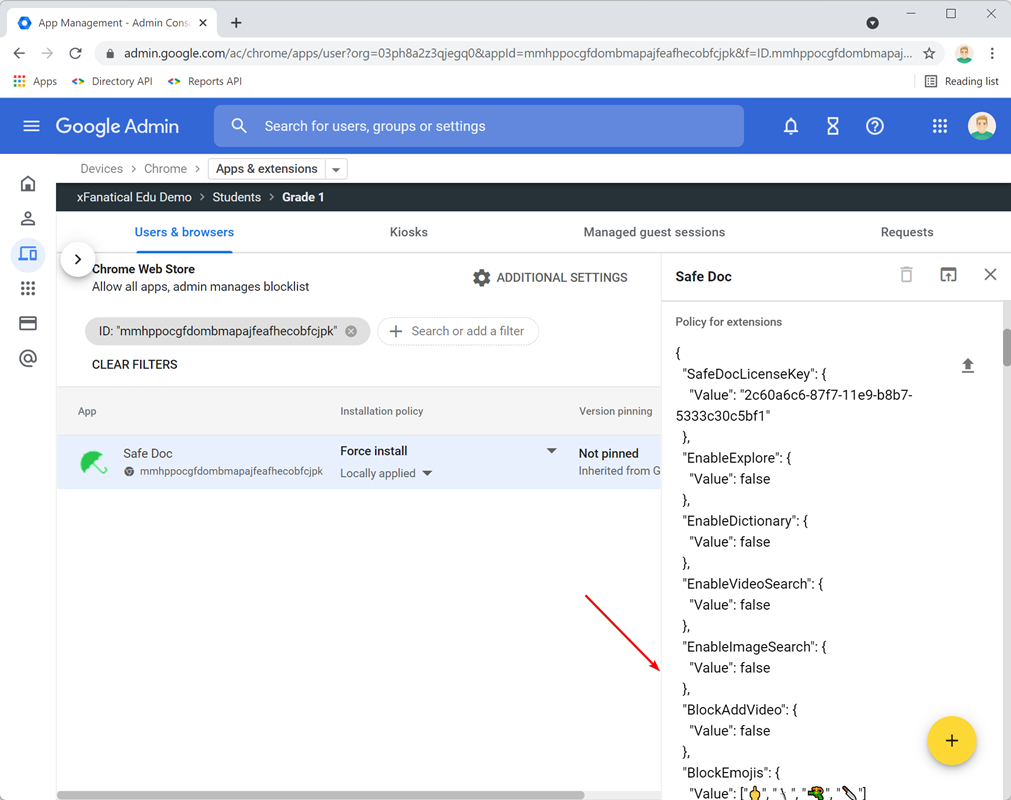Go to Home in the left sidebar
This screenshot has height=800, width=1011.
[x=28, y=184]
